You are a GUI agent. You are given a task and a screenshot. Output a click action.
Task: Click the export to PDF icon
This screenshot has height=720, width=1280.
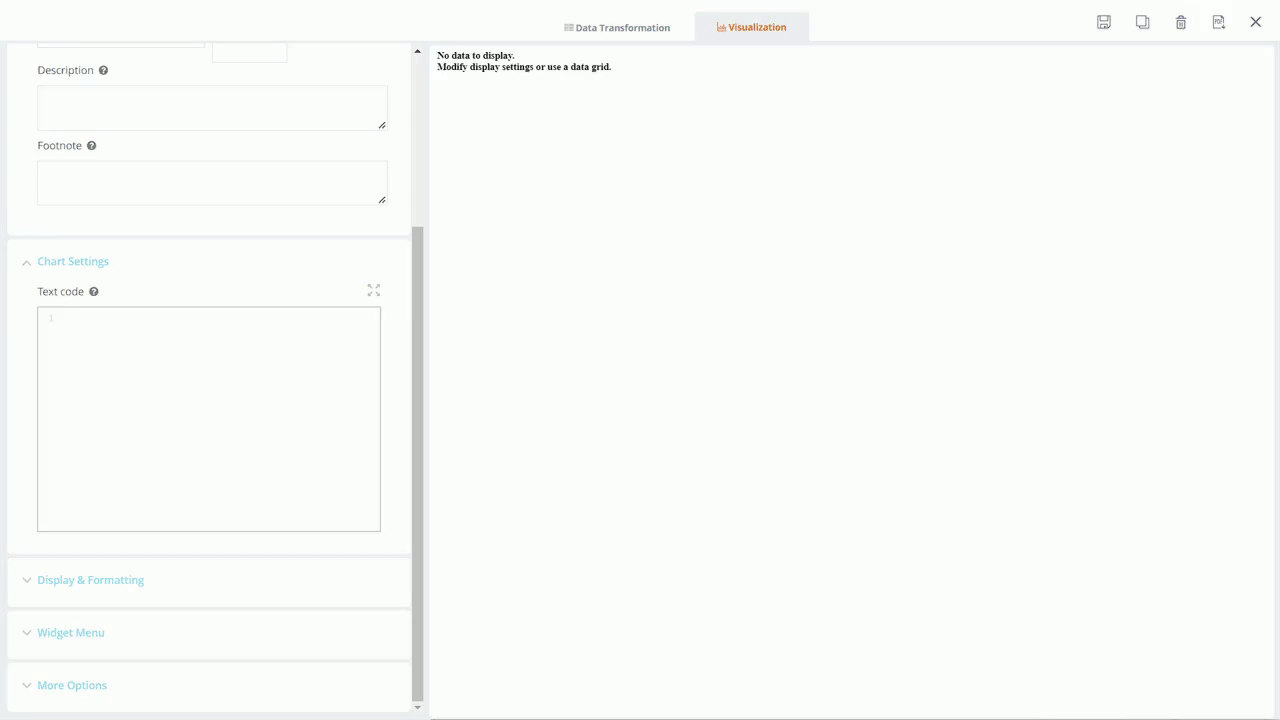coord(1218,22)
